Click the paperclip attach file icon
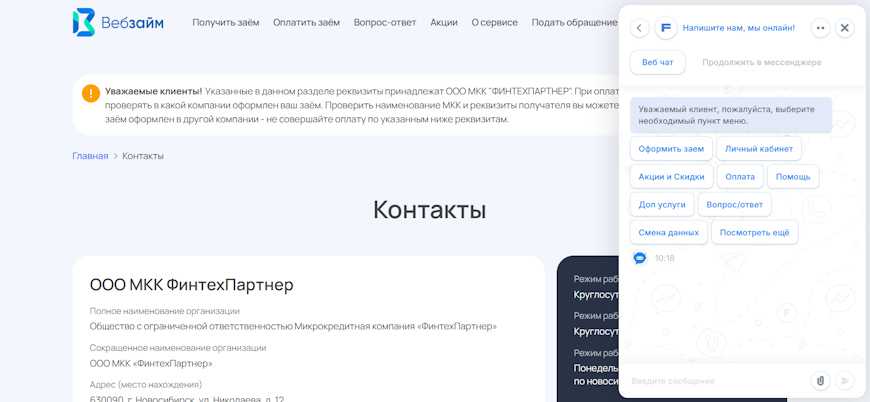Viewport: 870px width, 402px height. pyautogui.click(x=820, y=380)
